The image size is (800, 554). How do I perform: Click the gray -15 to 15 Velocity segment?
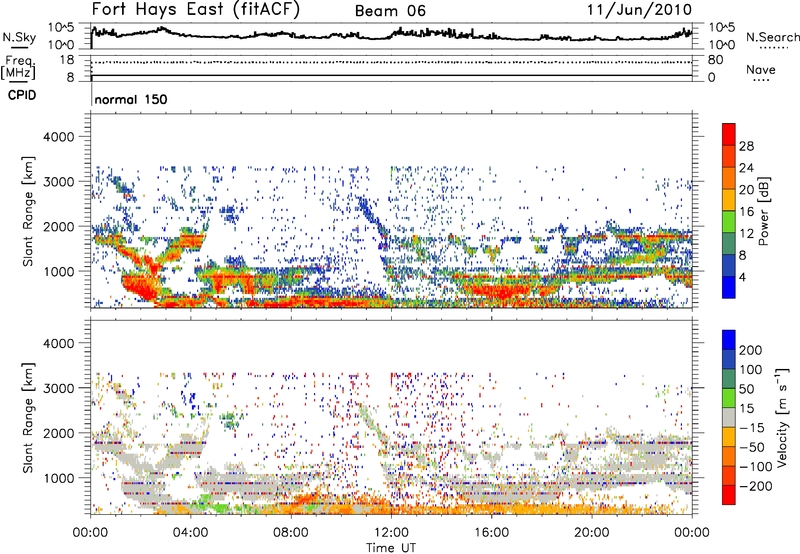coord(729,418)
